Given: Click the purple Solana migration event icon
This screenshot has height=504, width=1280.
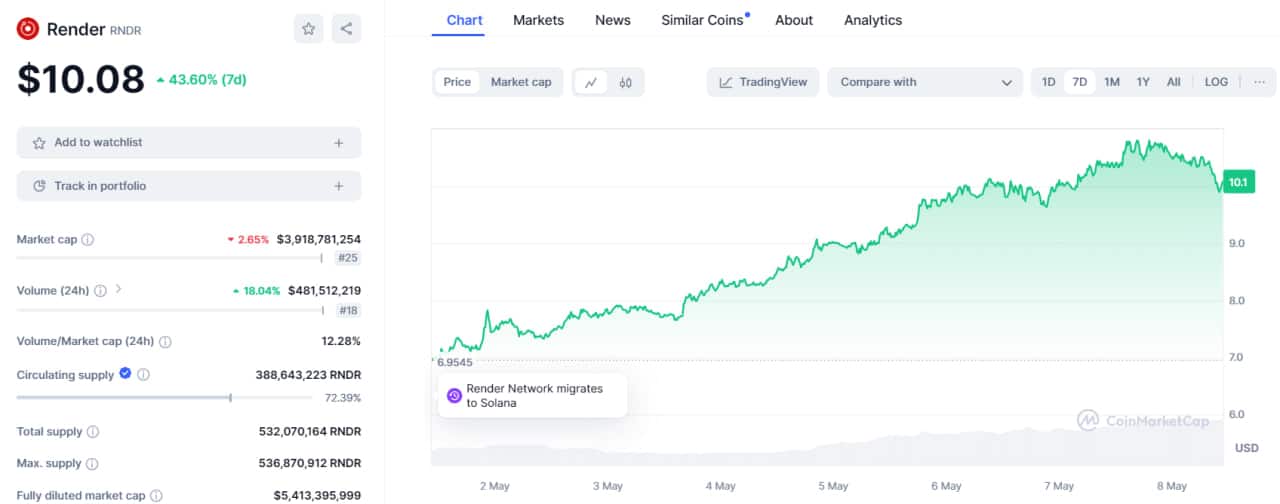Looking at the screenshot, I should 454,396.
